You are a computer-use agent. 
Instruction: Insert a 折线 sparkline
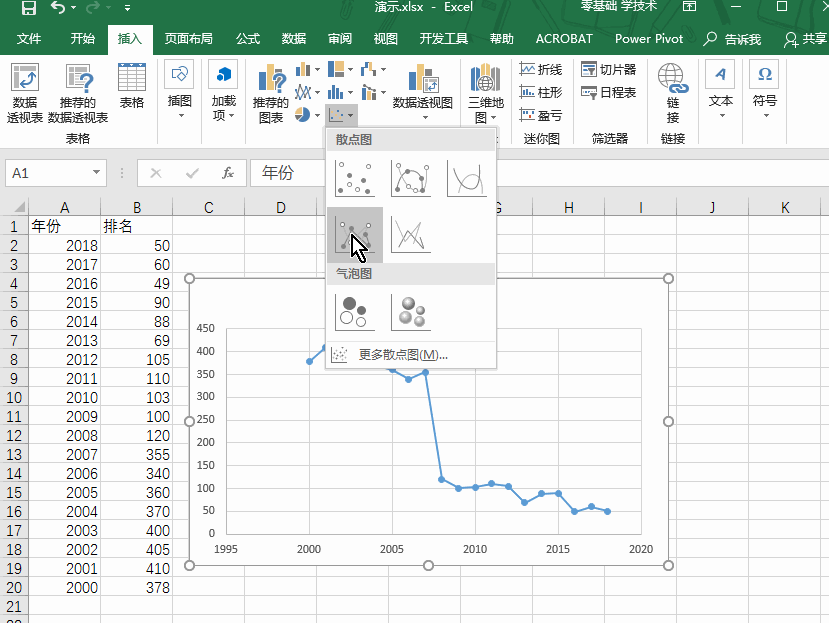(540, 69)
